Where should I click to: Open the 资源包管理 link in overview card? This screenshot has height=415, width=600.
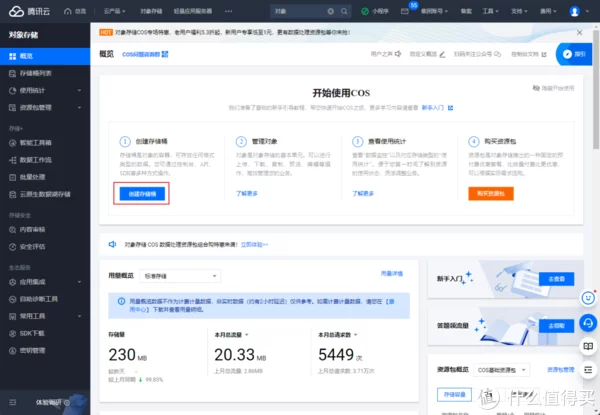click(x=561, y=370)
